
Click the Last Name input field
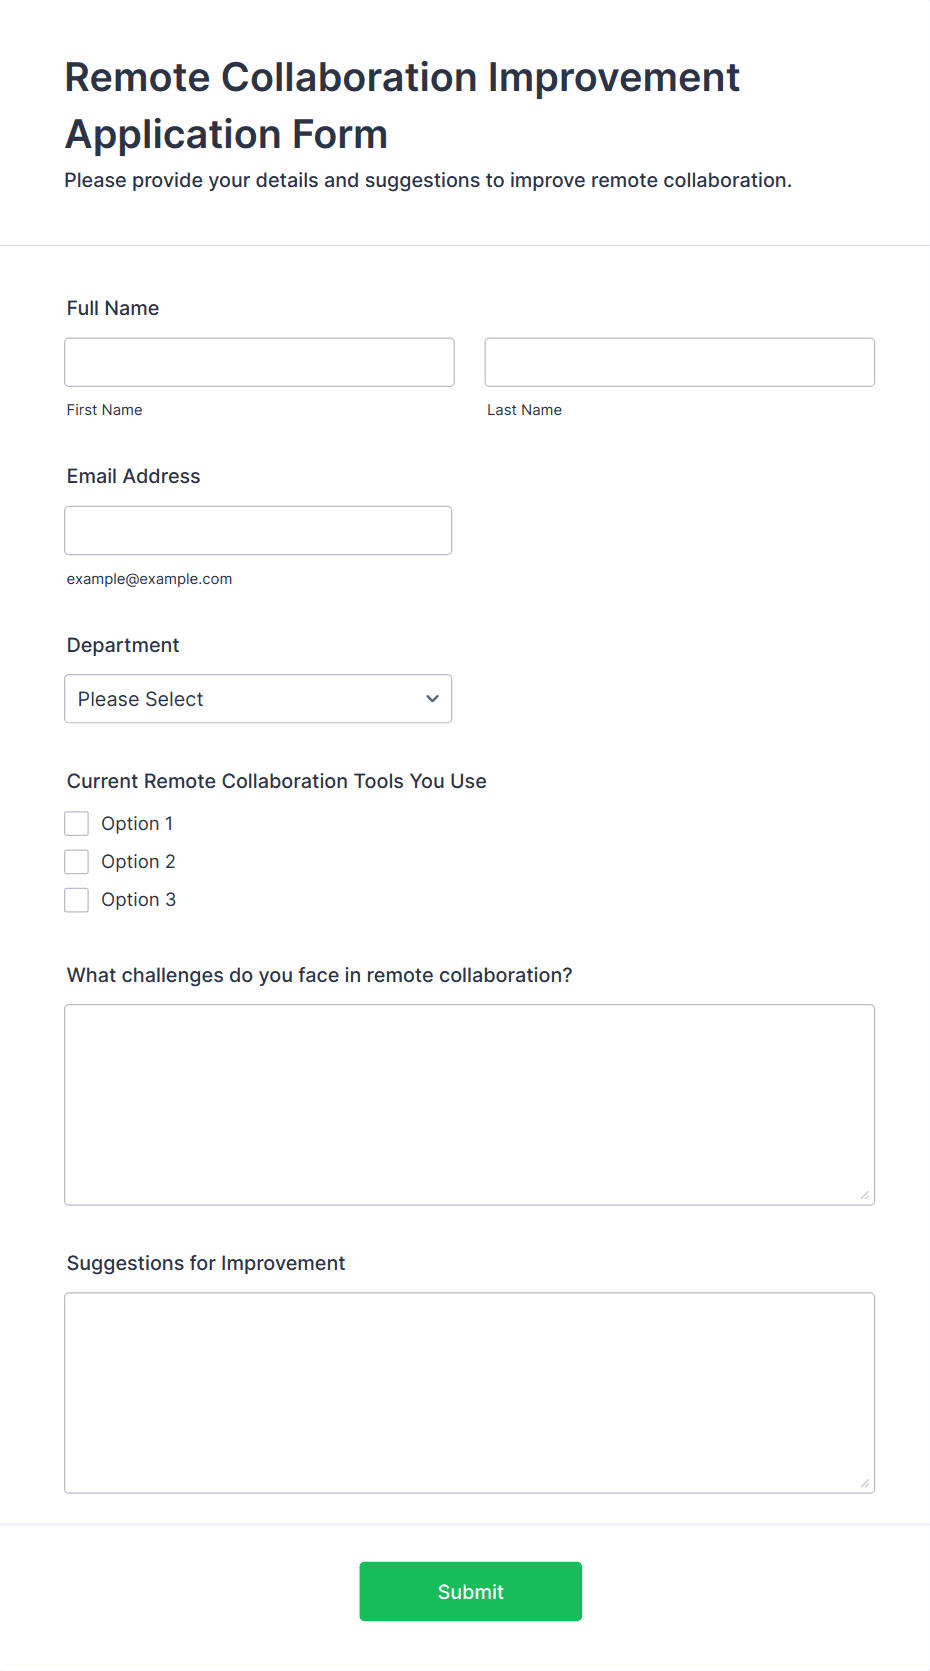pos(679,362)
